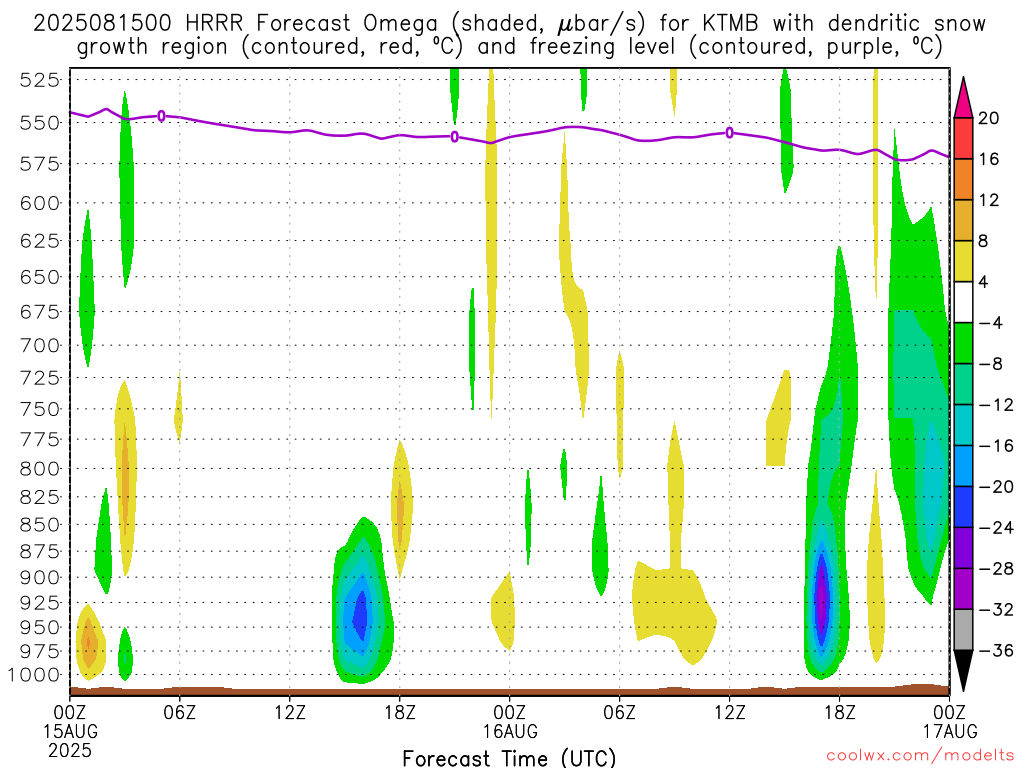Click the 675 pressure level label
The height and width of the screenshot is (768, 1024).
click(x=39, y=312)
